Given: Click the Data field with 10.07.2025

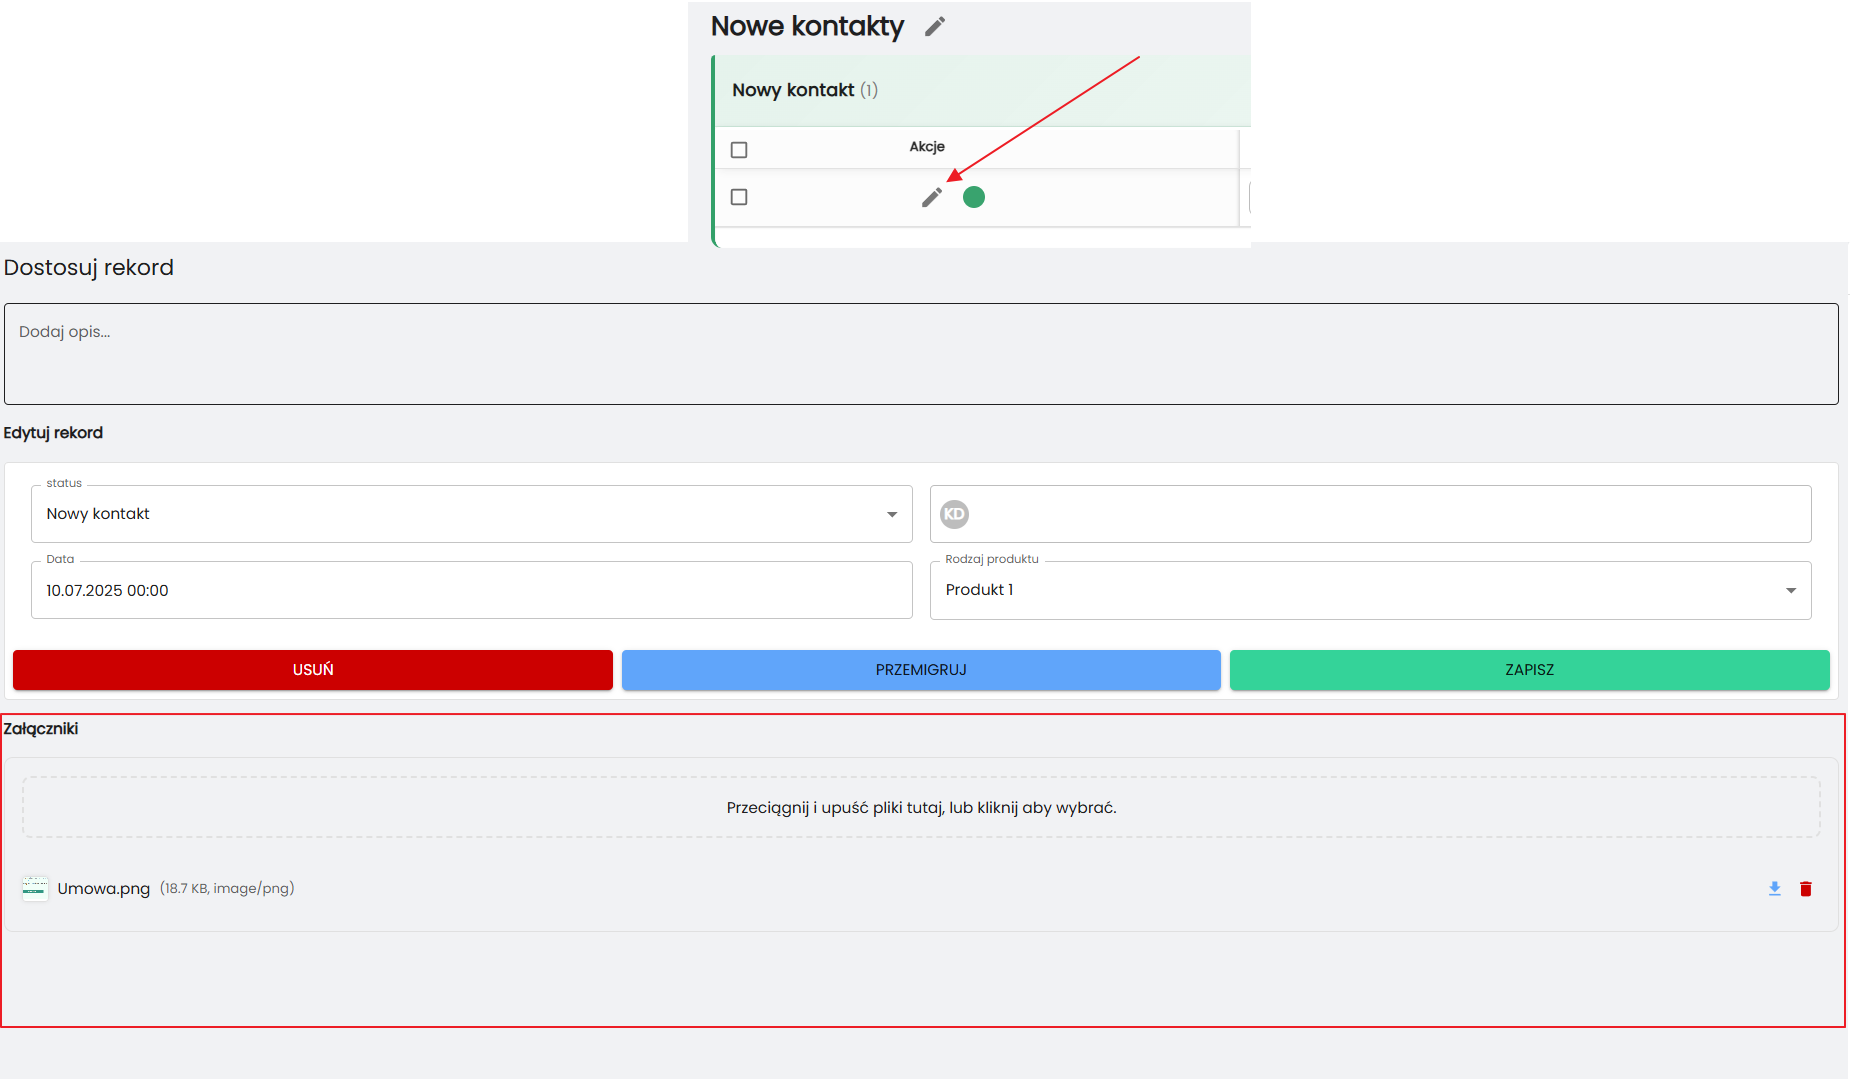Looking at the screenshot, I should pos(471,590).
